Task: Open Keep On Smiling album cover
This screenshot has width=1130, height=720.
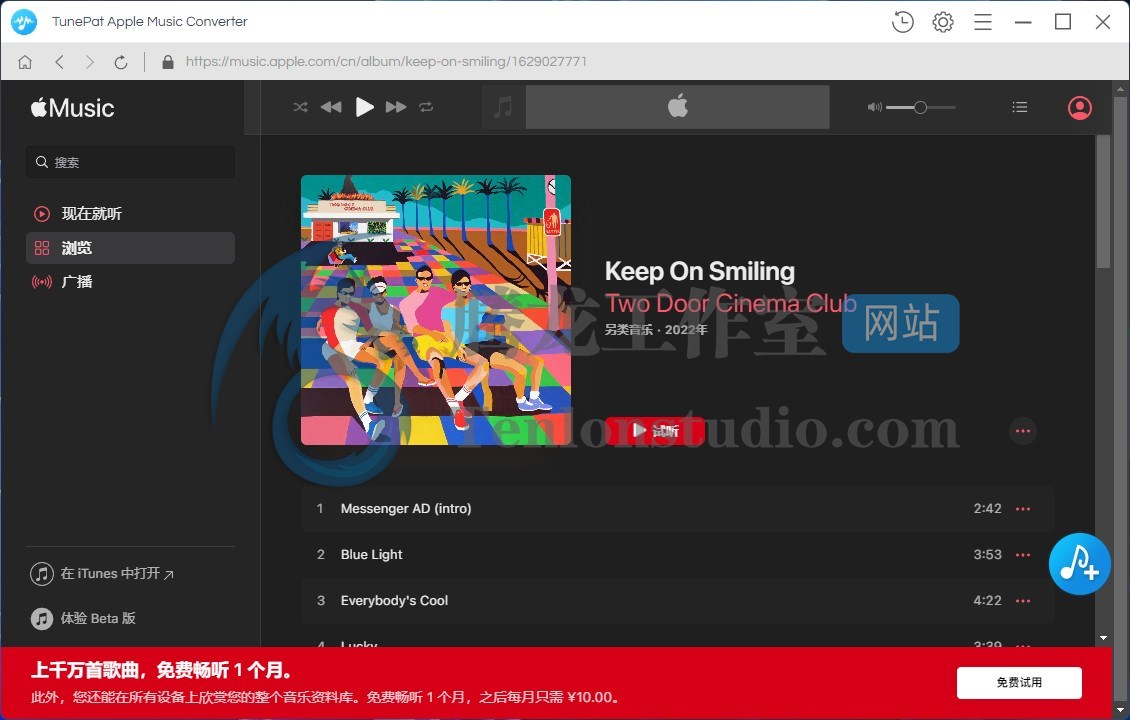Action: click(436, 310)
